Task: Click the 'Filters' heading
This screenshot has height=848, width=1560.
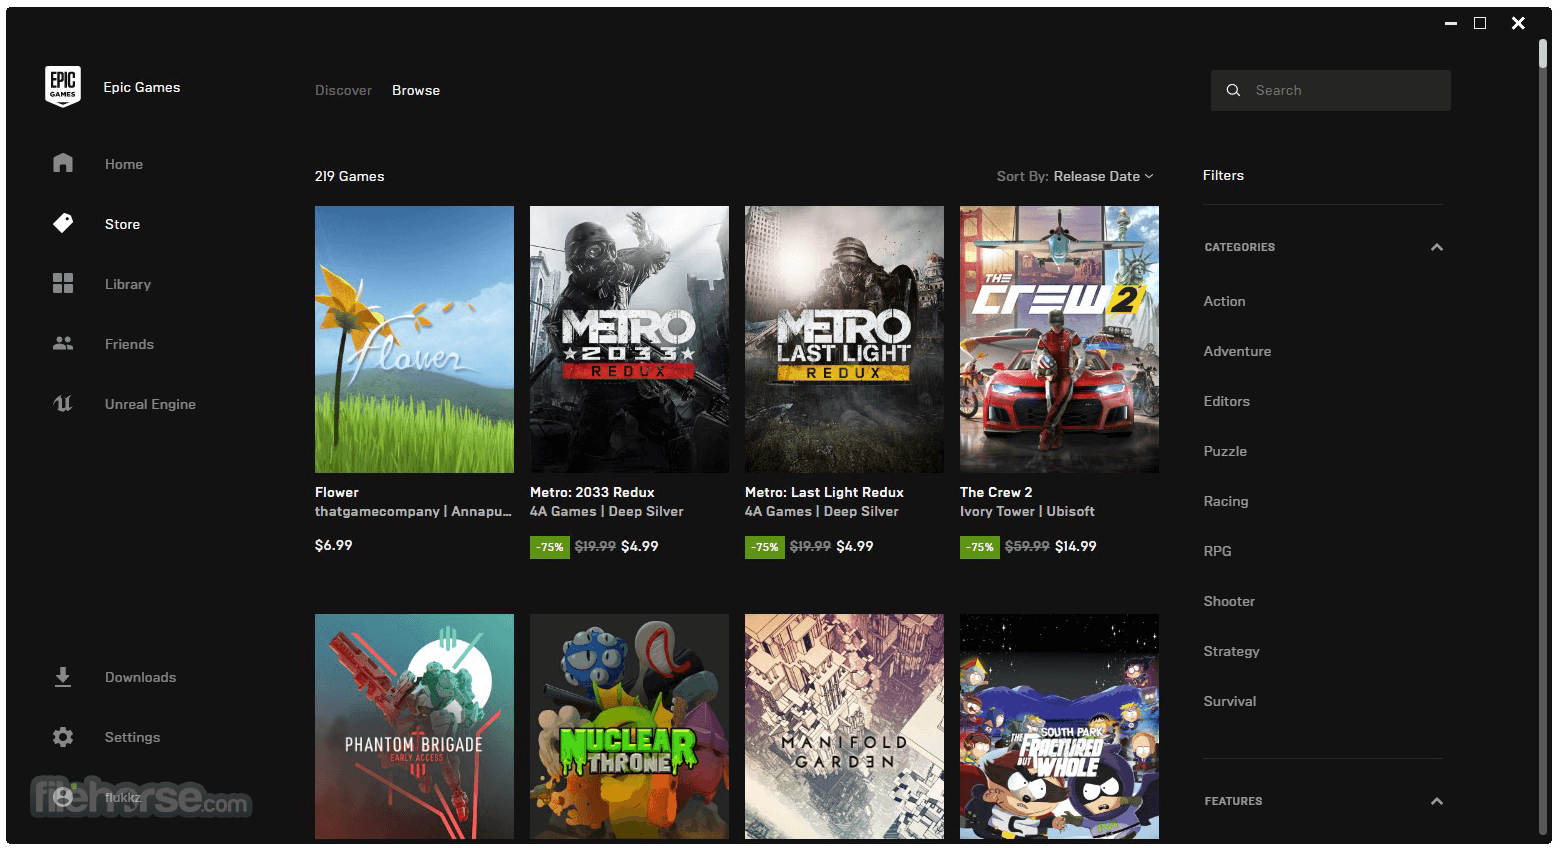Action: [1223, 175]
